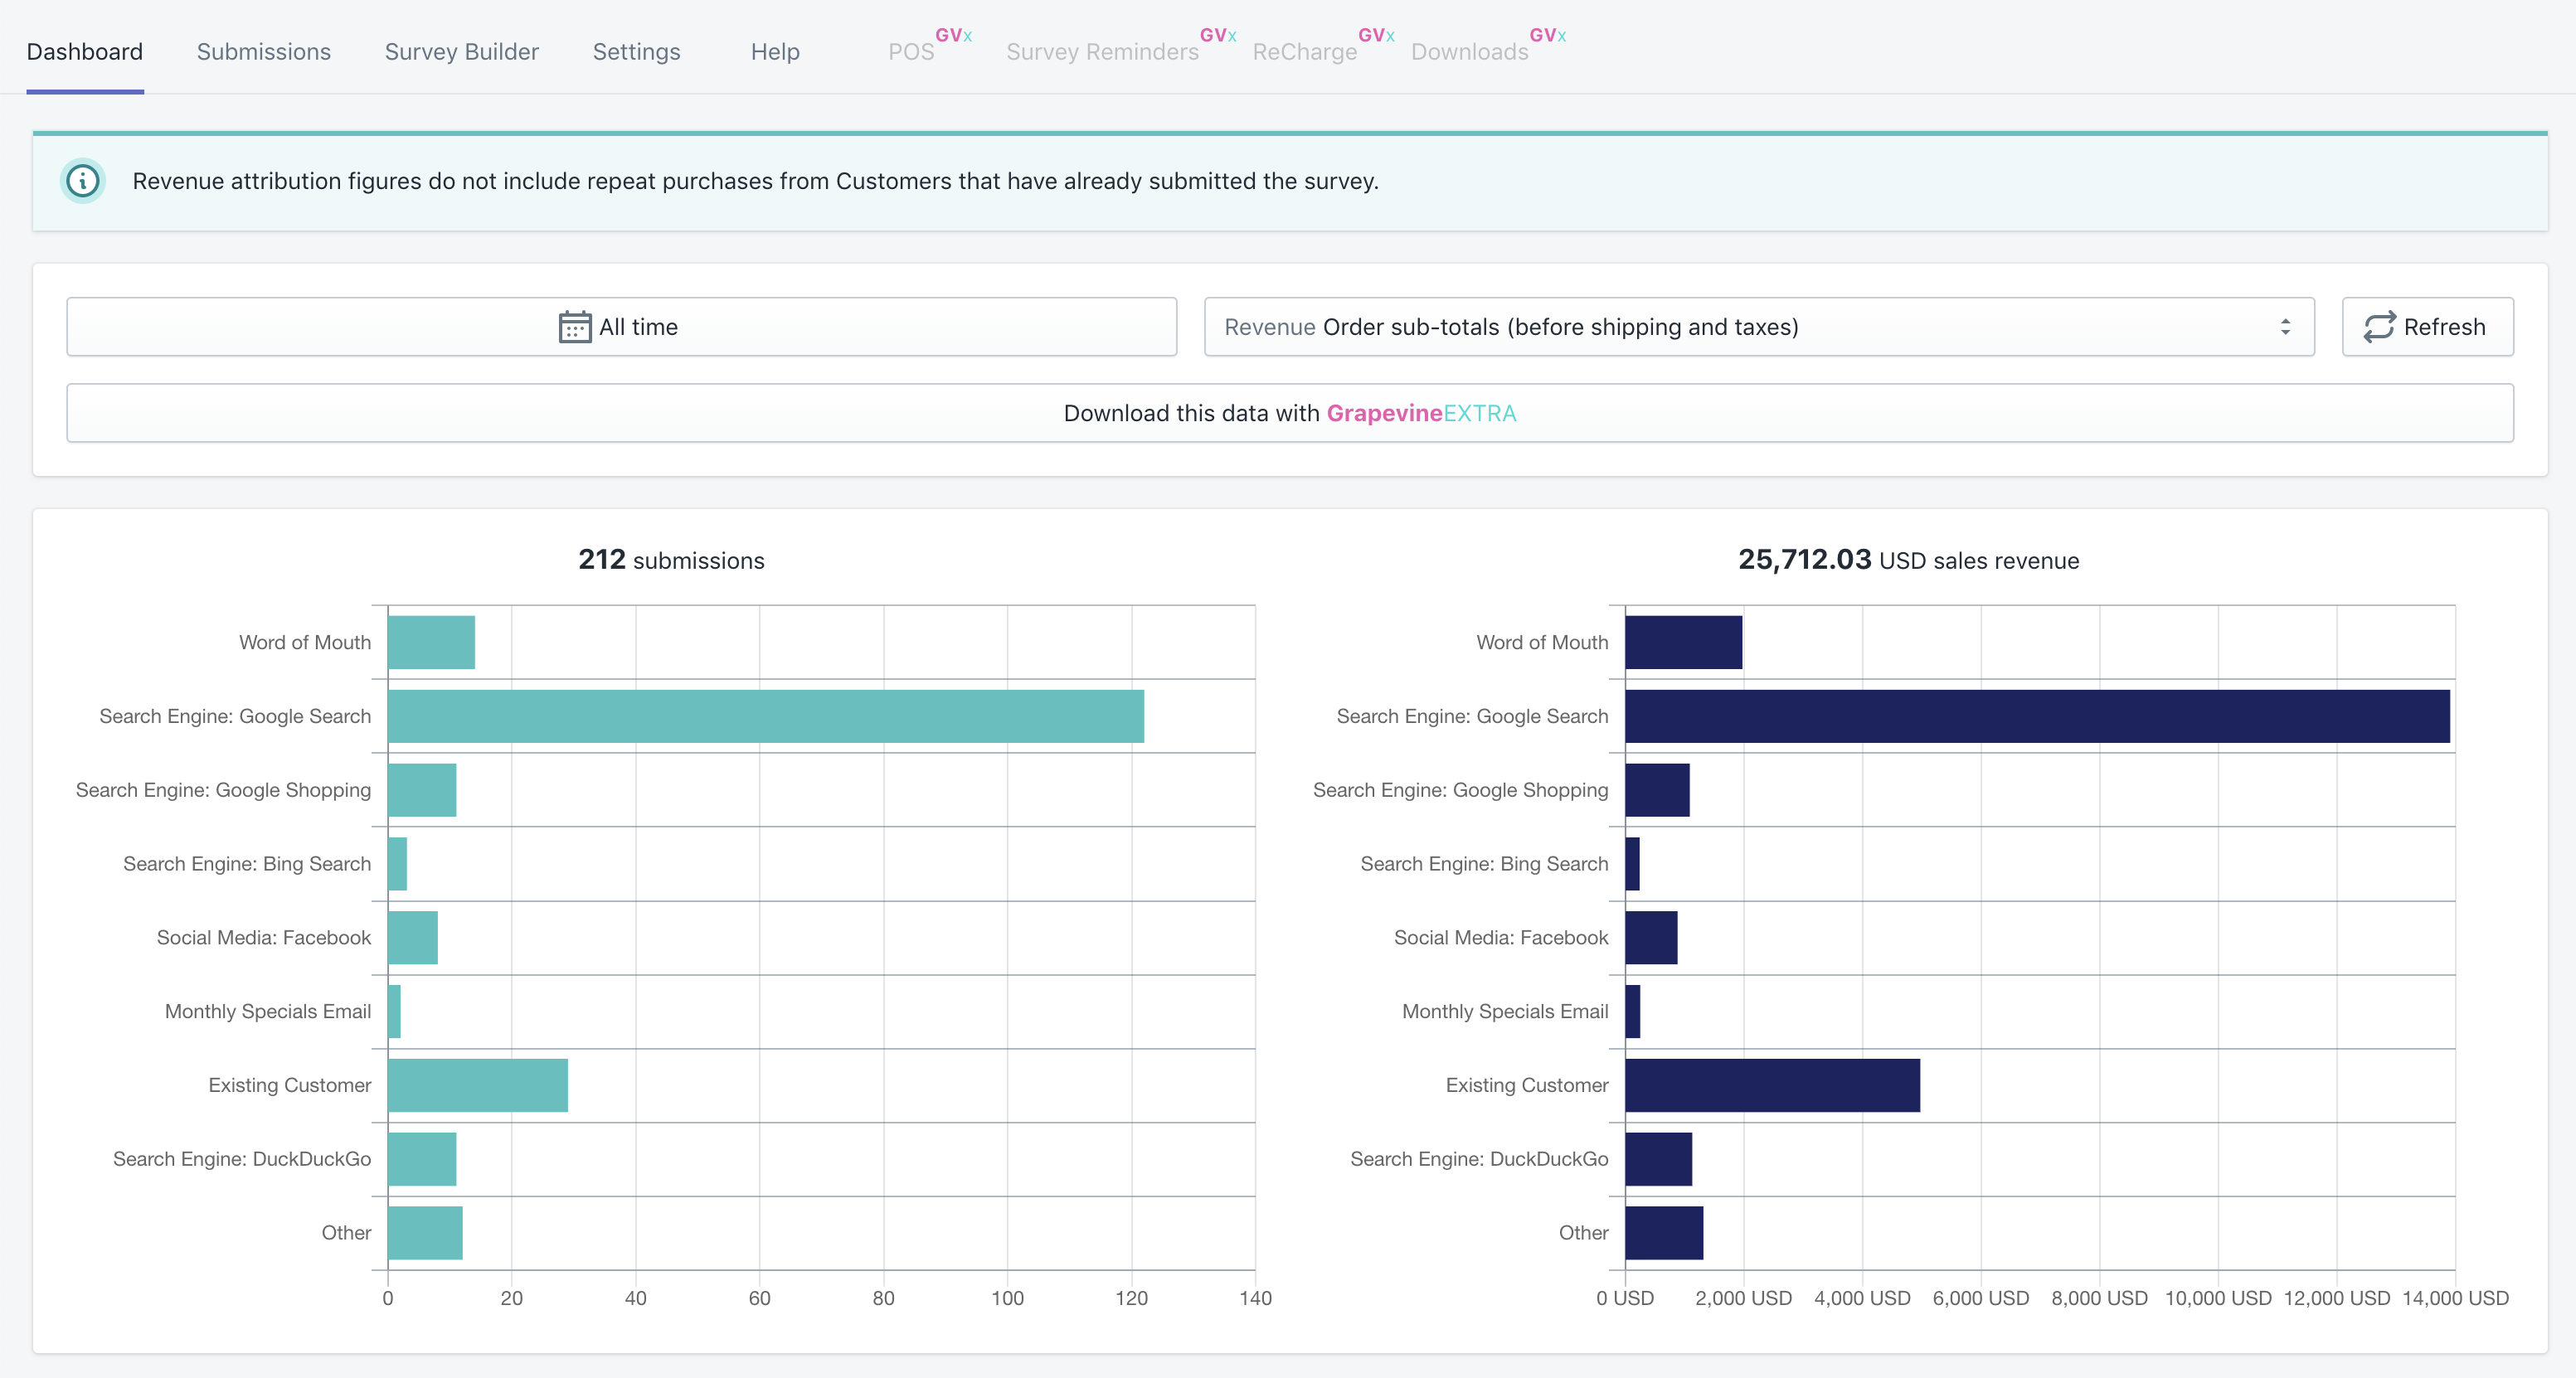
Task: Switch to the Submissions tab
Action: click(263, 52)
